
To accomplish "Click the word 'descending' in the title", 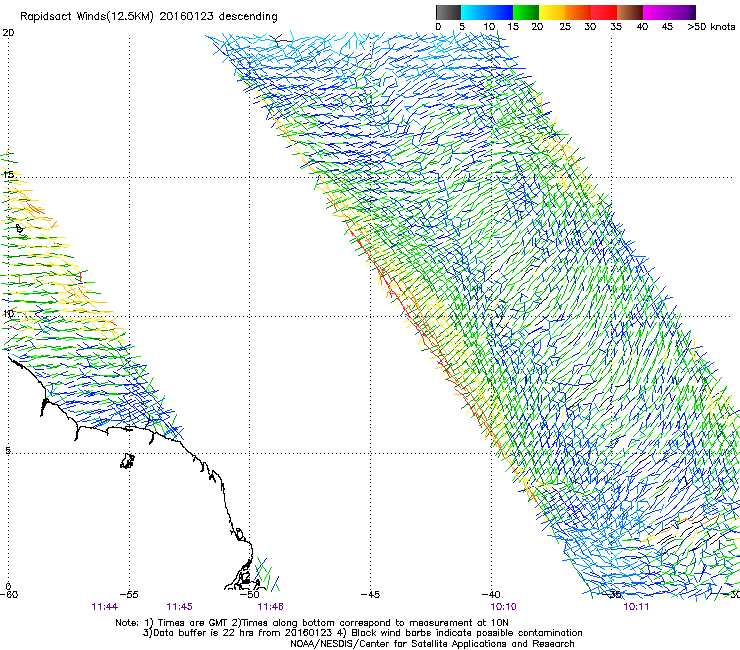I will click(248, 17).
